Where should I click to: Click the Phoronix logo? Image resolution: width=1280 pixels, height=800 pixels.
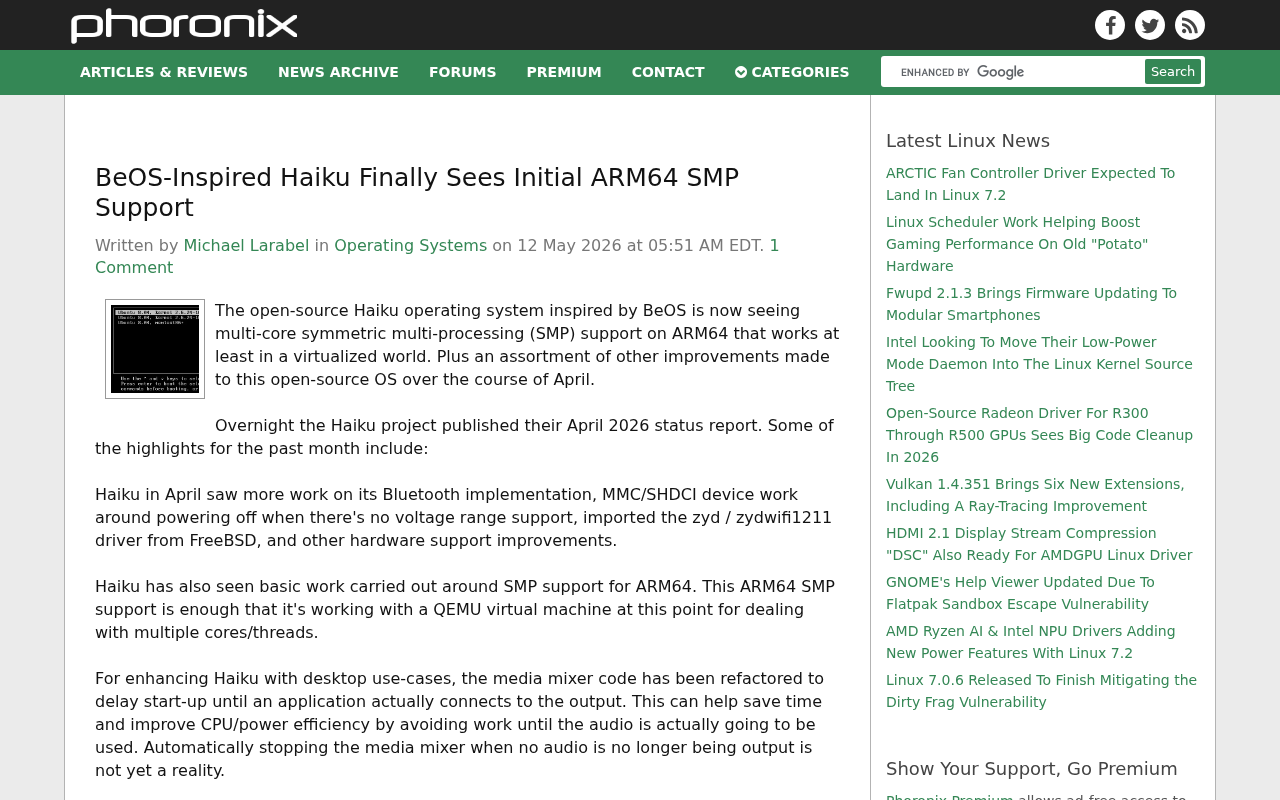click(x=184, y=25)
